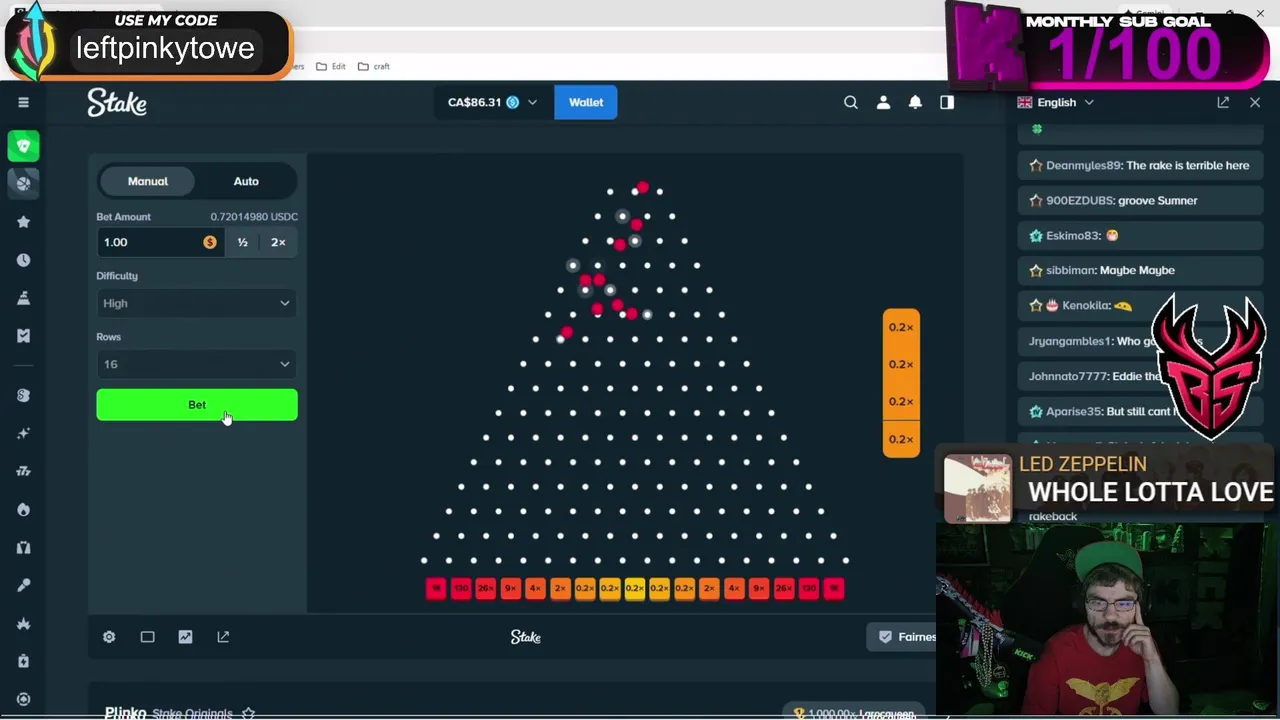
Task: Select the green Casino shield icon
Action: (24, 146)
